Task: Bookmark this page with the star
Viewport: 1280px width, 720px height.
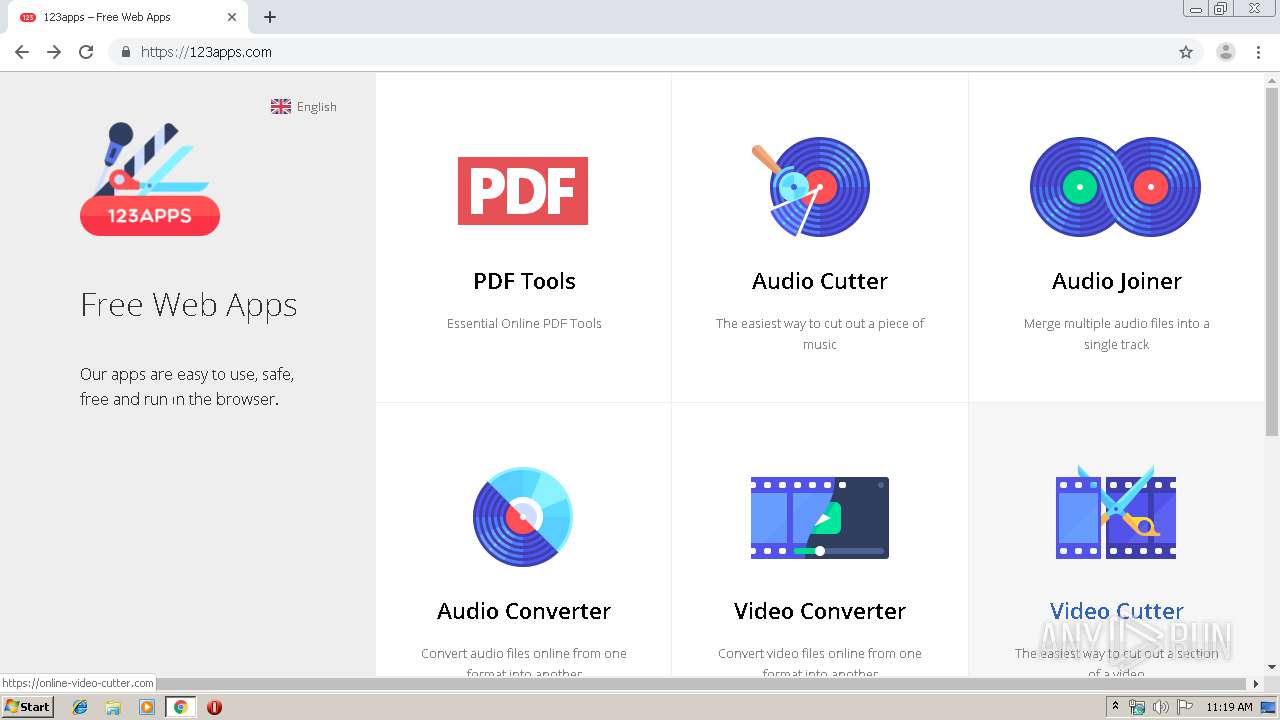Action: (x=1186, y=52)
